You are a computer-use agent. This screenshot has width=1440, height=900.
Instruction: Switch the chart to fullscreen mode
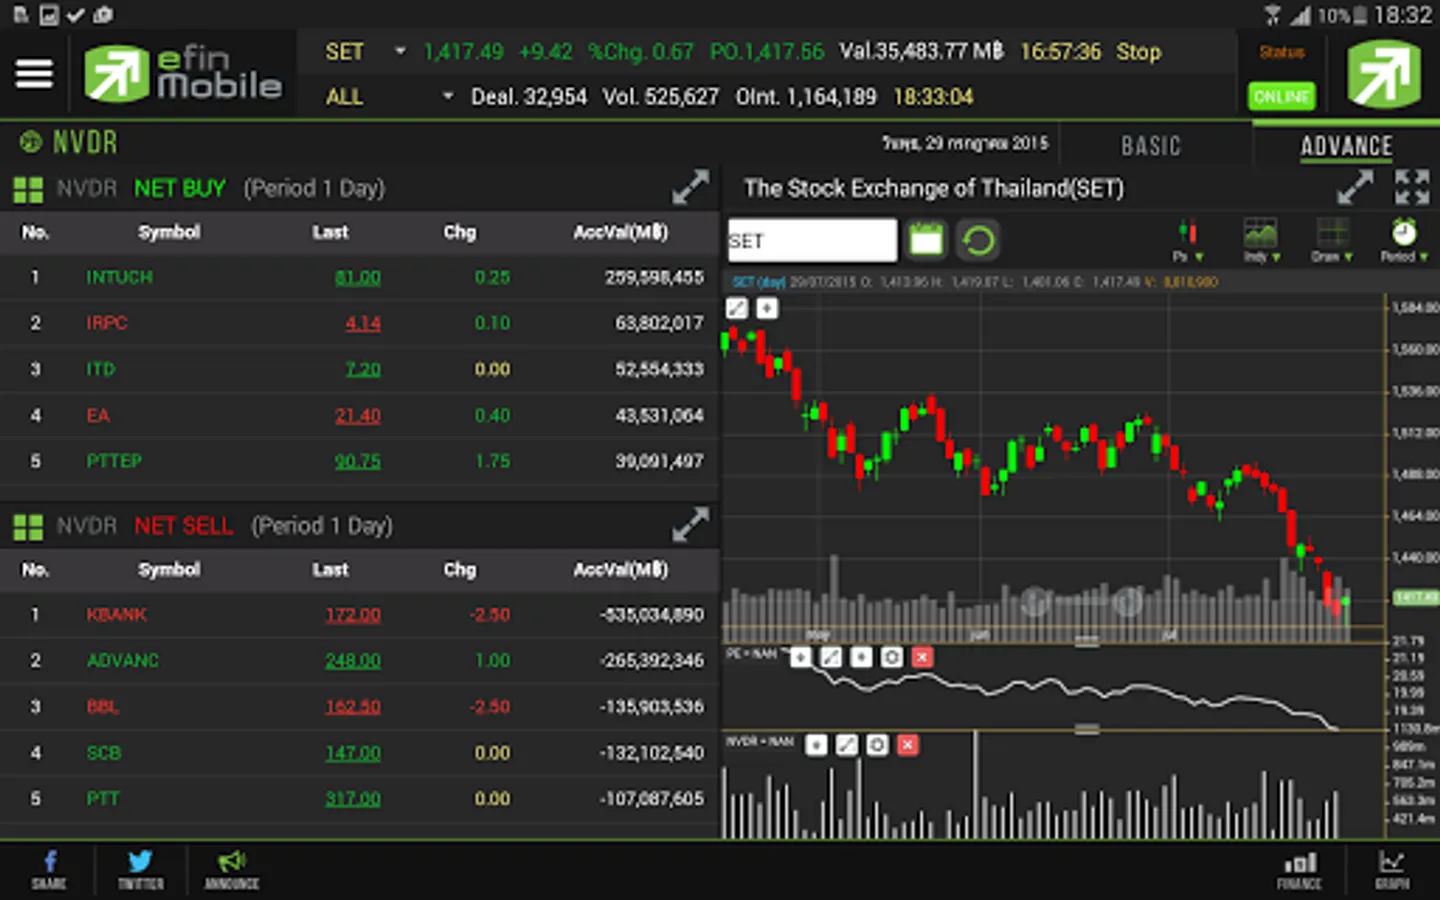click(1412, 187)
